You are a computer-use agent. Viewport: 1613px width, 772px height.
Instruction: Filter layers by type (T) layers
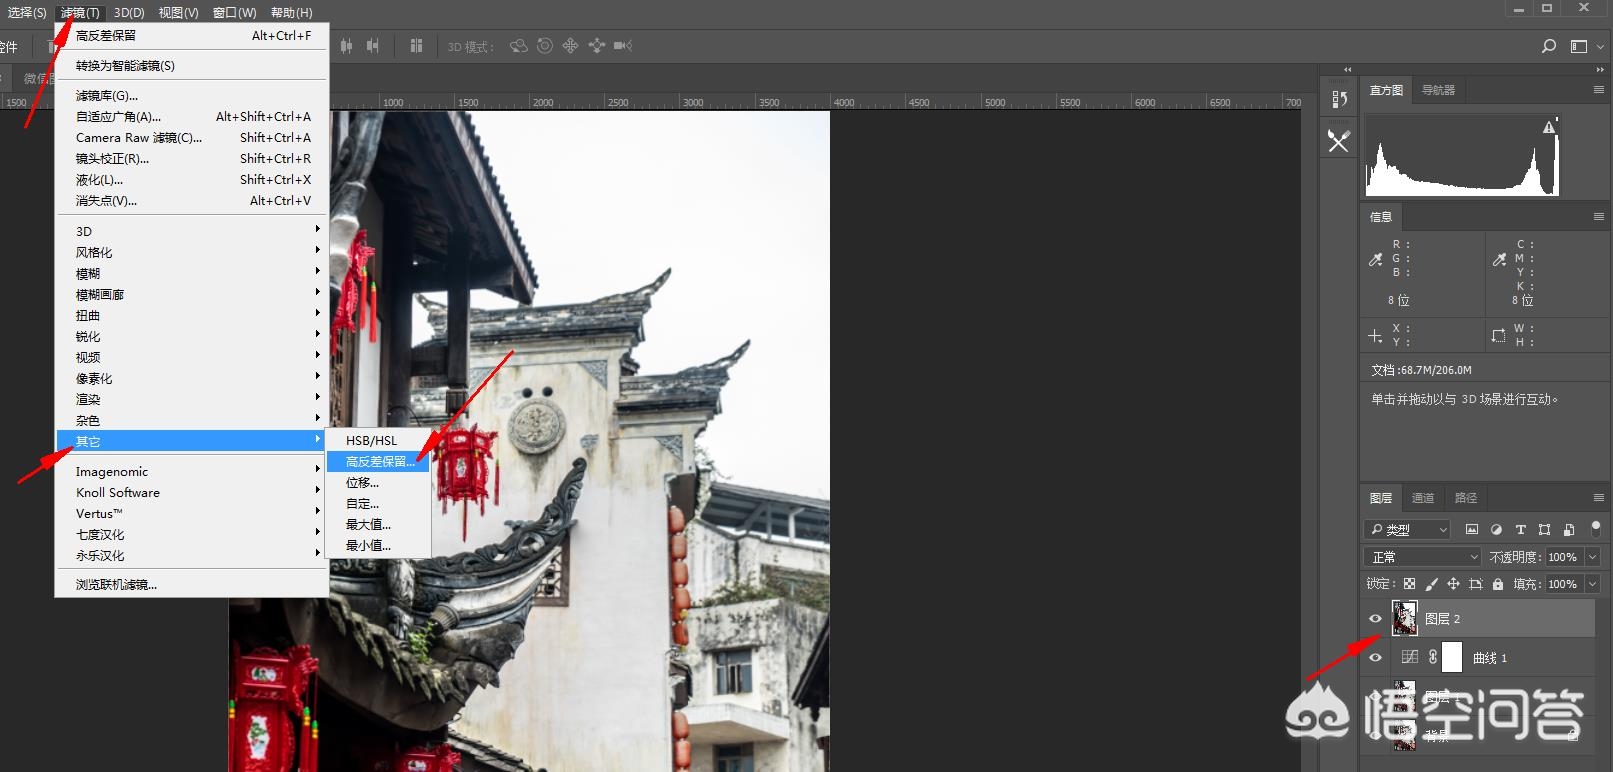click(x=1520, y=529)
